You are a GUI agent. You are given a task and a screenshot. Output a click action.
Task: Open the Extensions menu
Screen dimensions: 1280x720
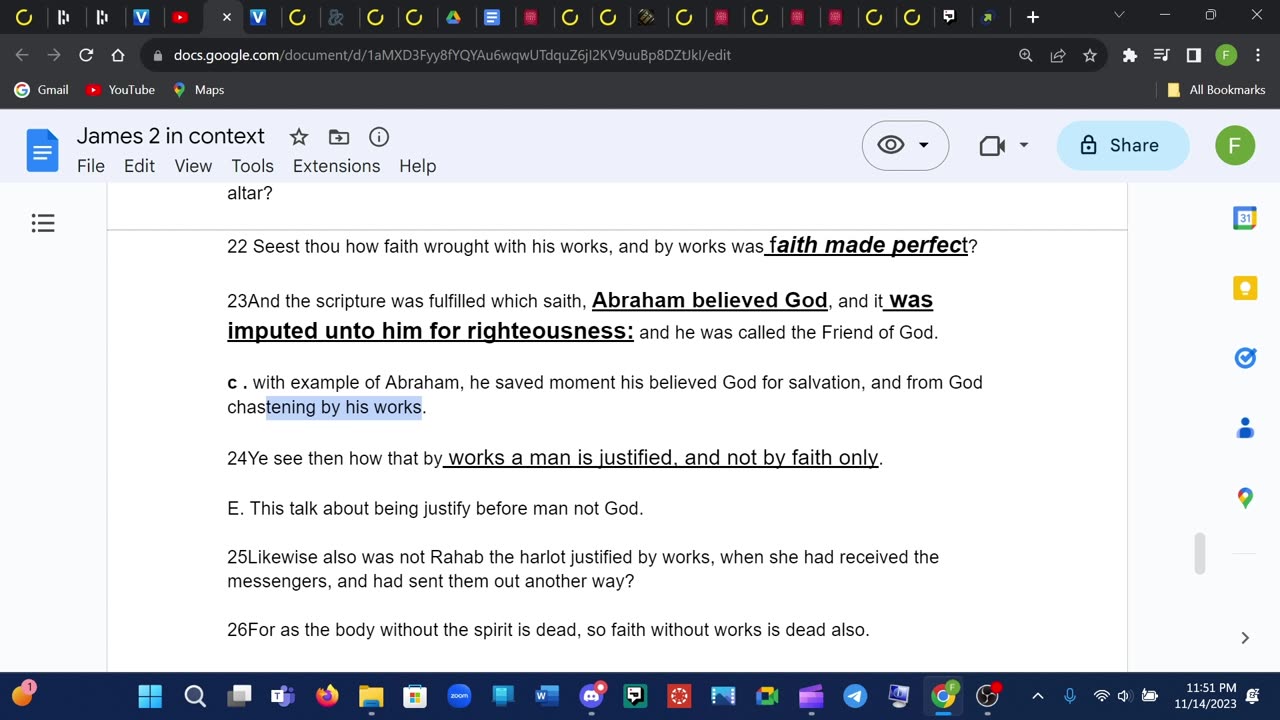coord(336,166)
